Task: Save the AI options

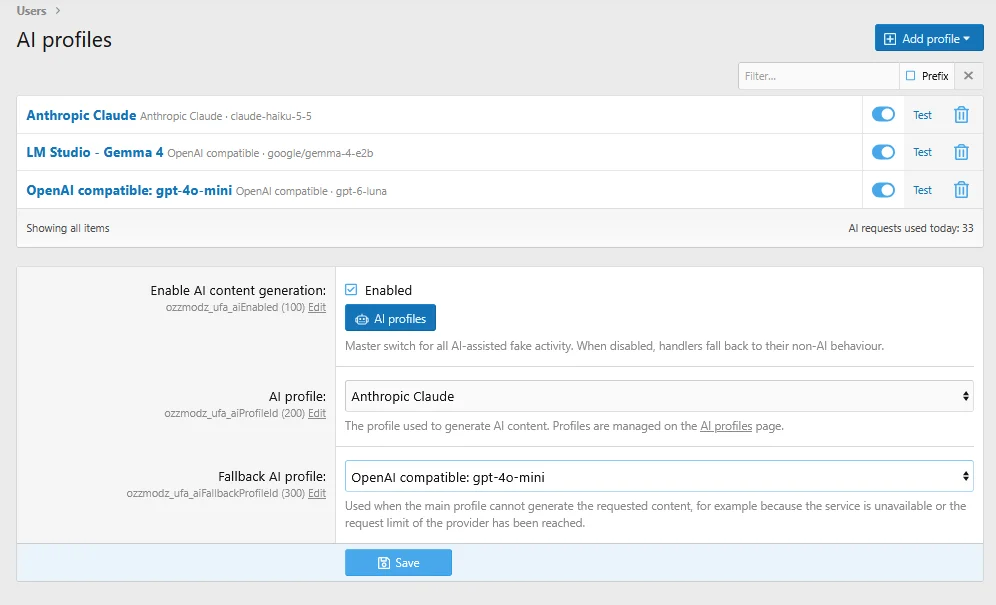Action: coord(398,562)
